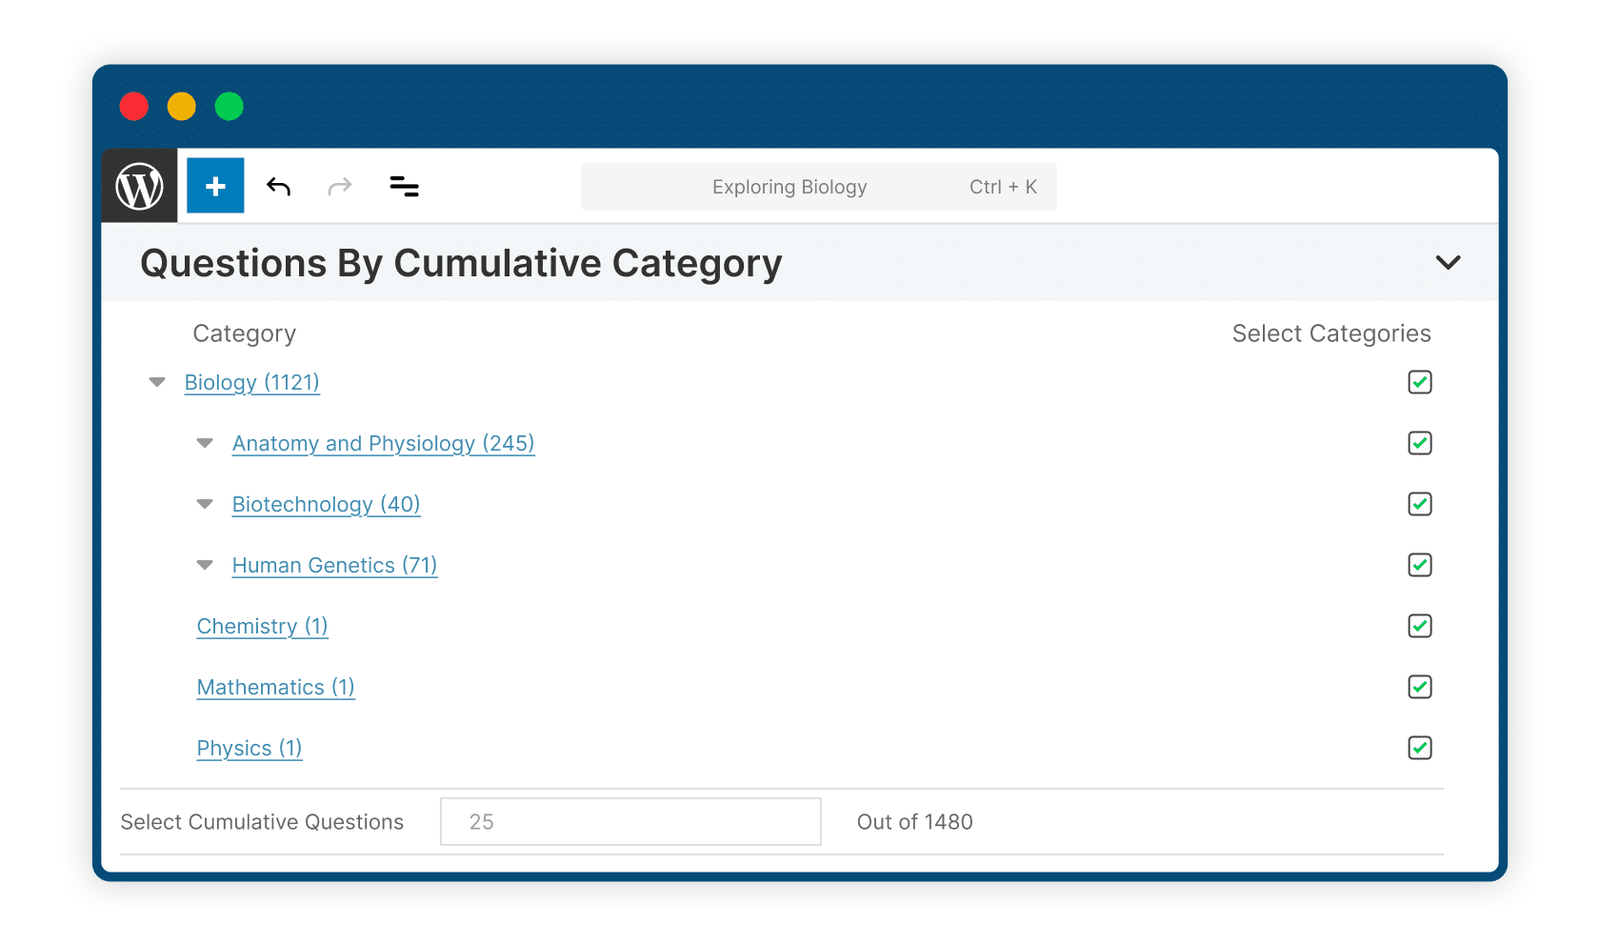The width and height of the screenshot is (1600, 946).
Task: Expand the Human Genetics triangle
Action: pyautogui.click(x=205, y=565)
